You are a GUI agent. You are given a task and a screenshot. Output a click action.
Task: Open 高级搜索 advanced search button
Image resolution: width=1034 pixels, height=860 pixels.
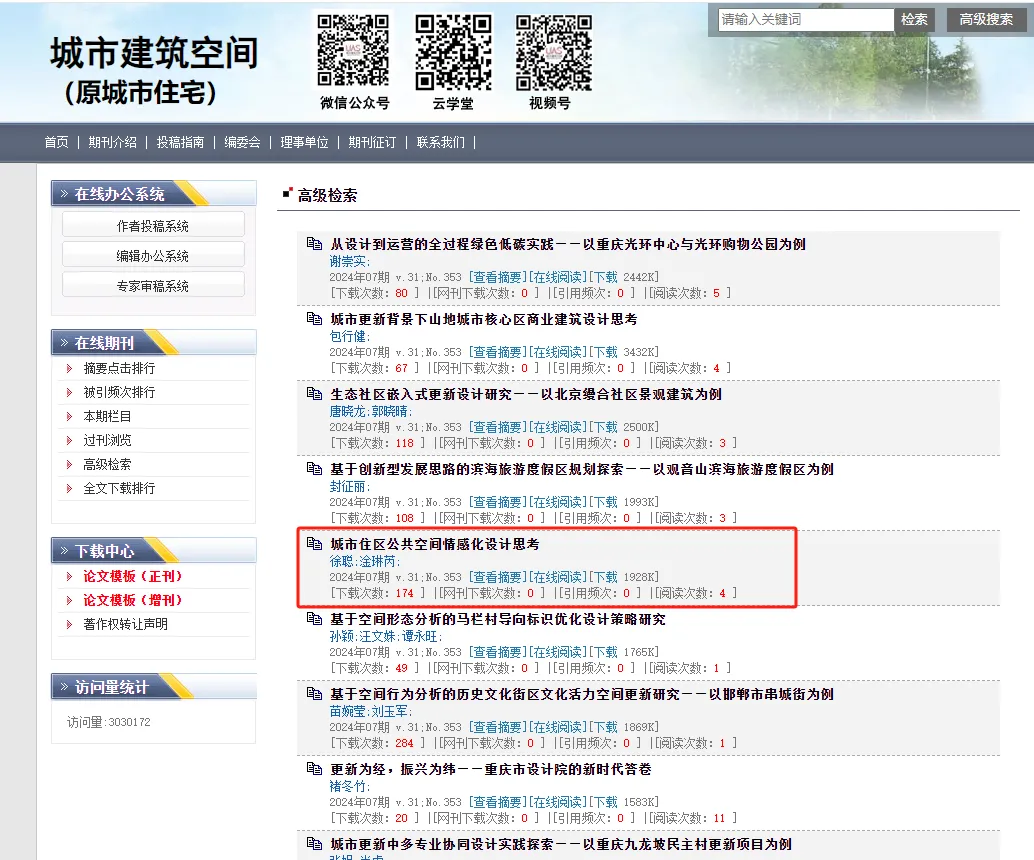click(x=986, y=20)
